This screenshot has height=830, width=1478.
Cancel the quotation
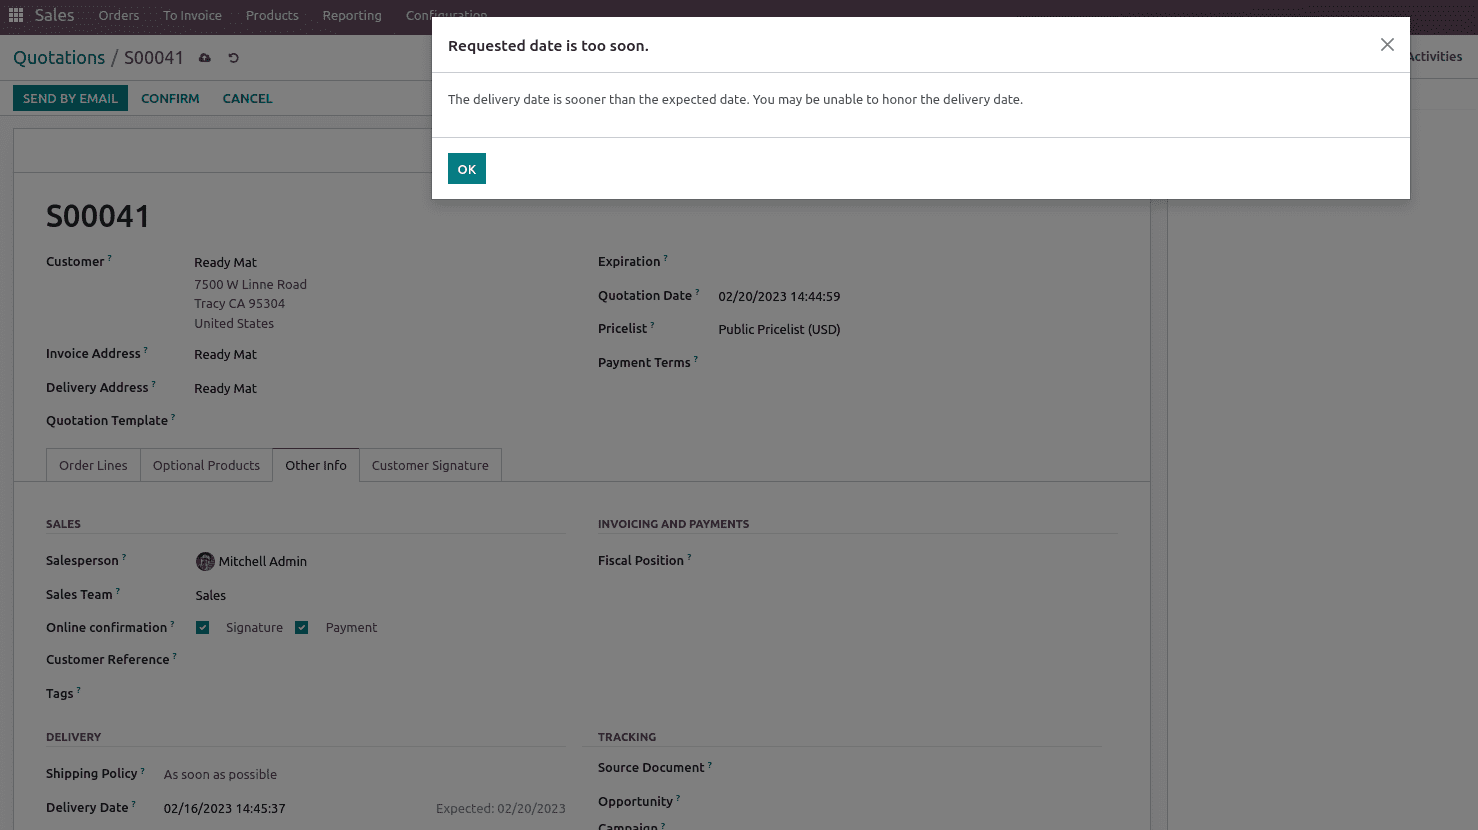(247, 98)
